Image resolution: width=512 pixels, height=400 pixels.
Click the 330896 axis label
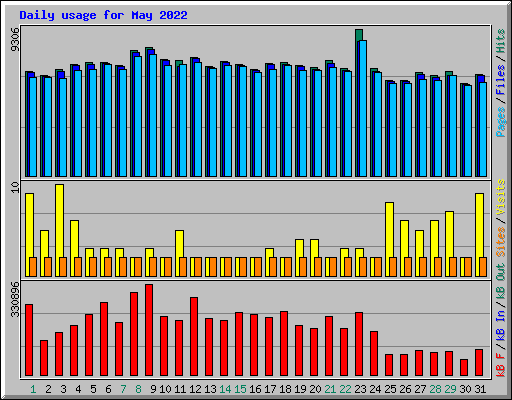point(15,299)
